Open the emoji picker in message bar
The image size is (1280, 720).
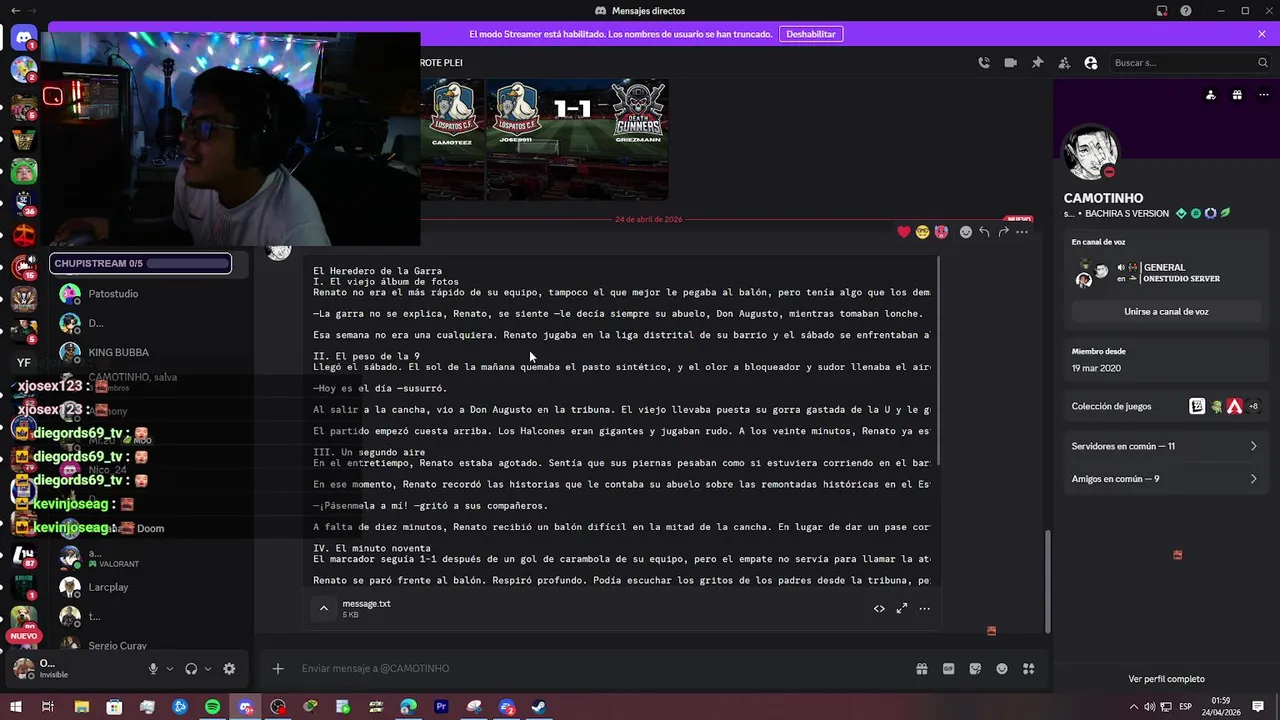click(x=1002, y=669)
